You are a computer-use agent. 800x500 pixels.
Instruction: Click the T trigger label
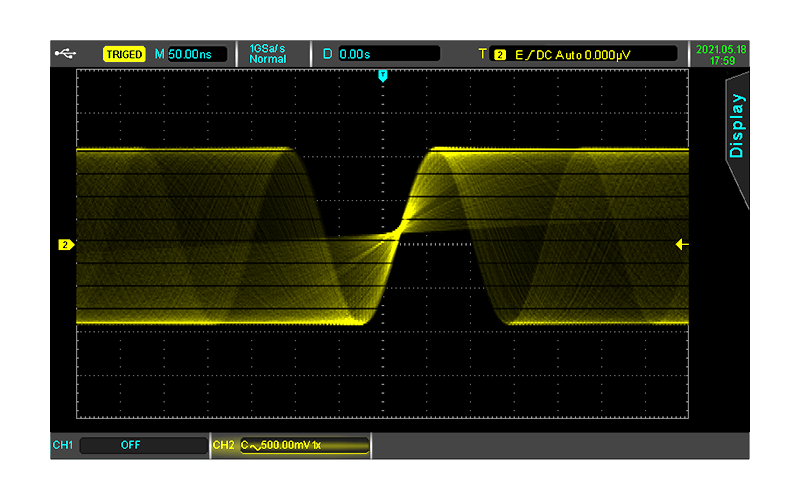[x=482, y=54]
